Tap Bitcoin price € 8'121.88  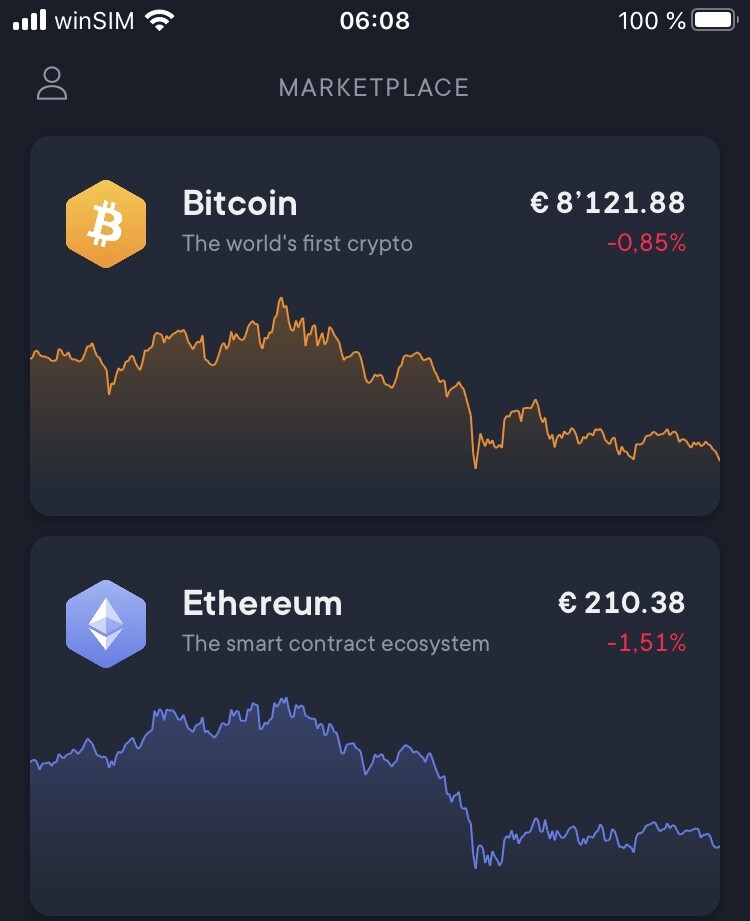(x=607, y=203)
